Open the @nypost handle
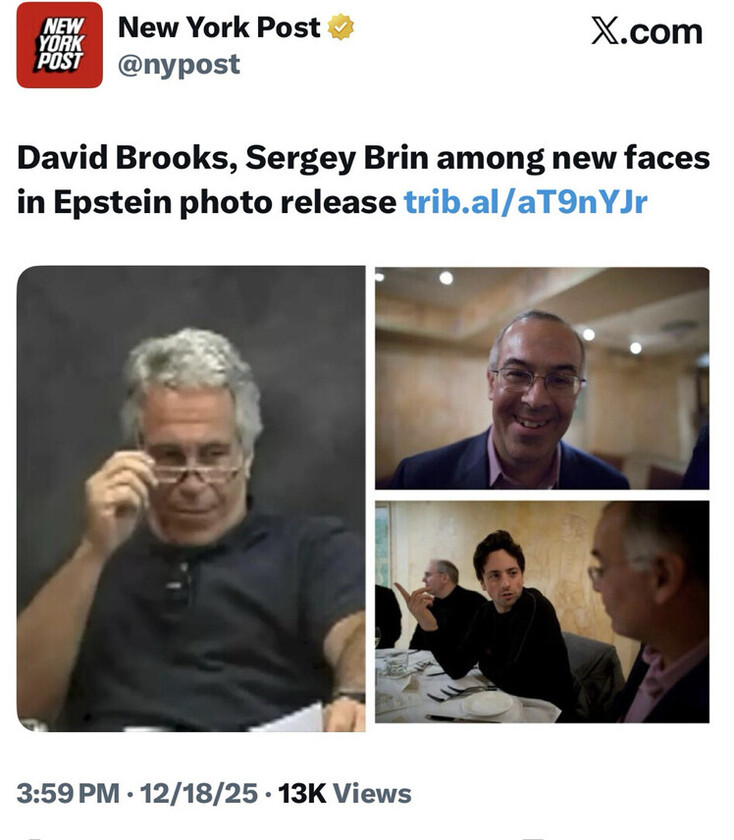734x840 pixels. point(179,65)
